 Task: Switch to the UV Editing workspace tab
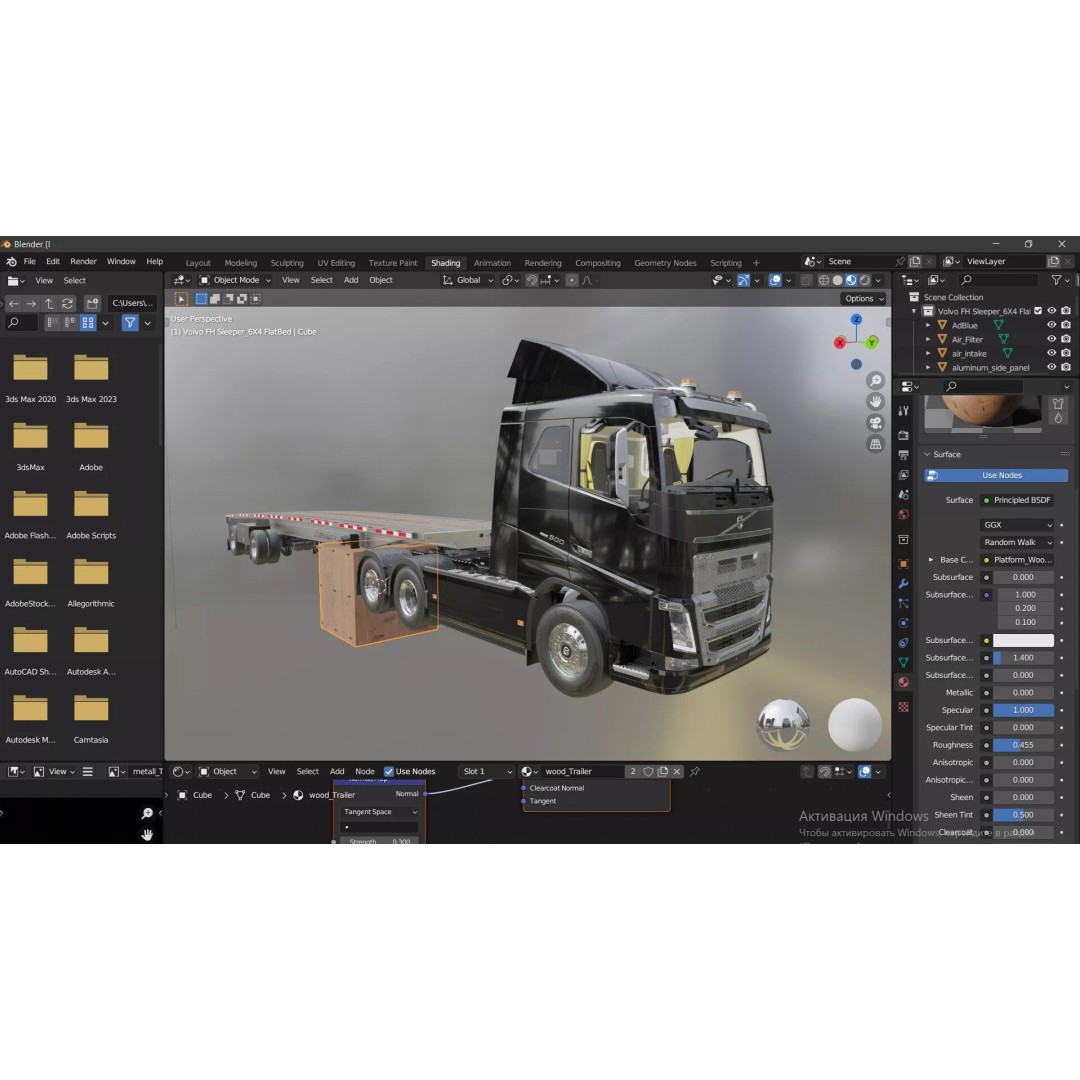(336, 262)
